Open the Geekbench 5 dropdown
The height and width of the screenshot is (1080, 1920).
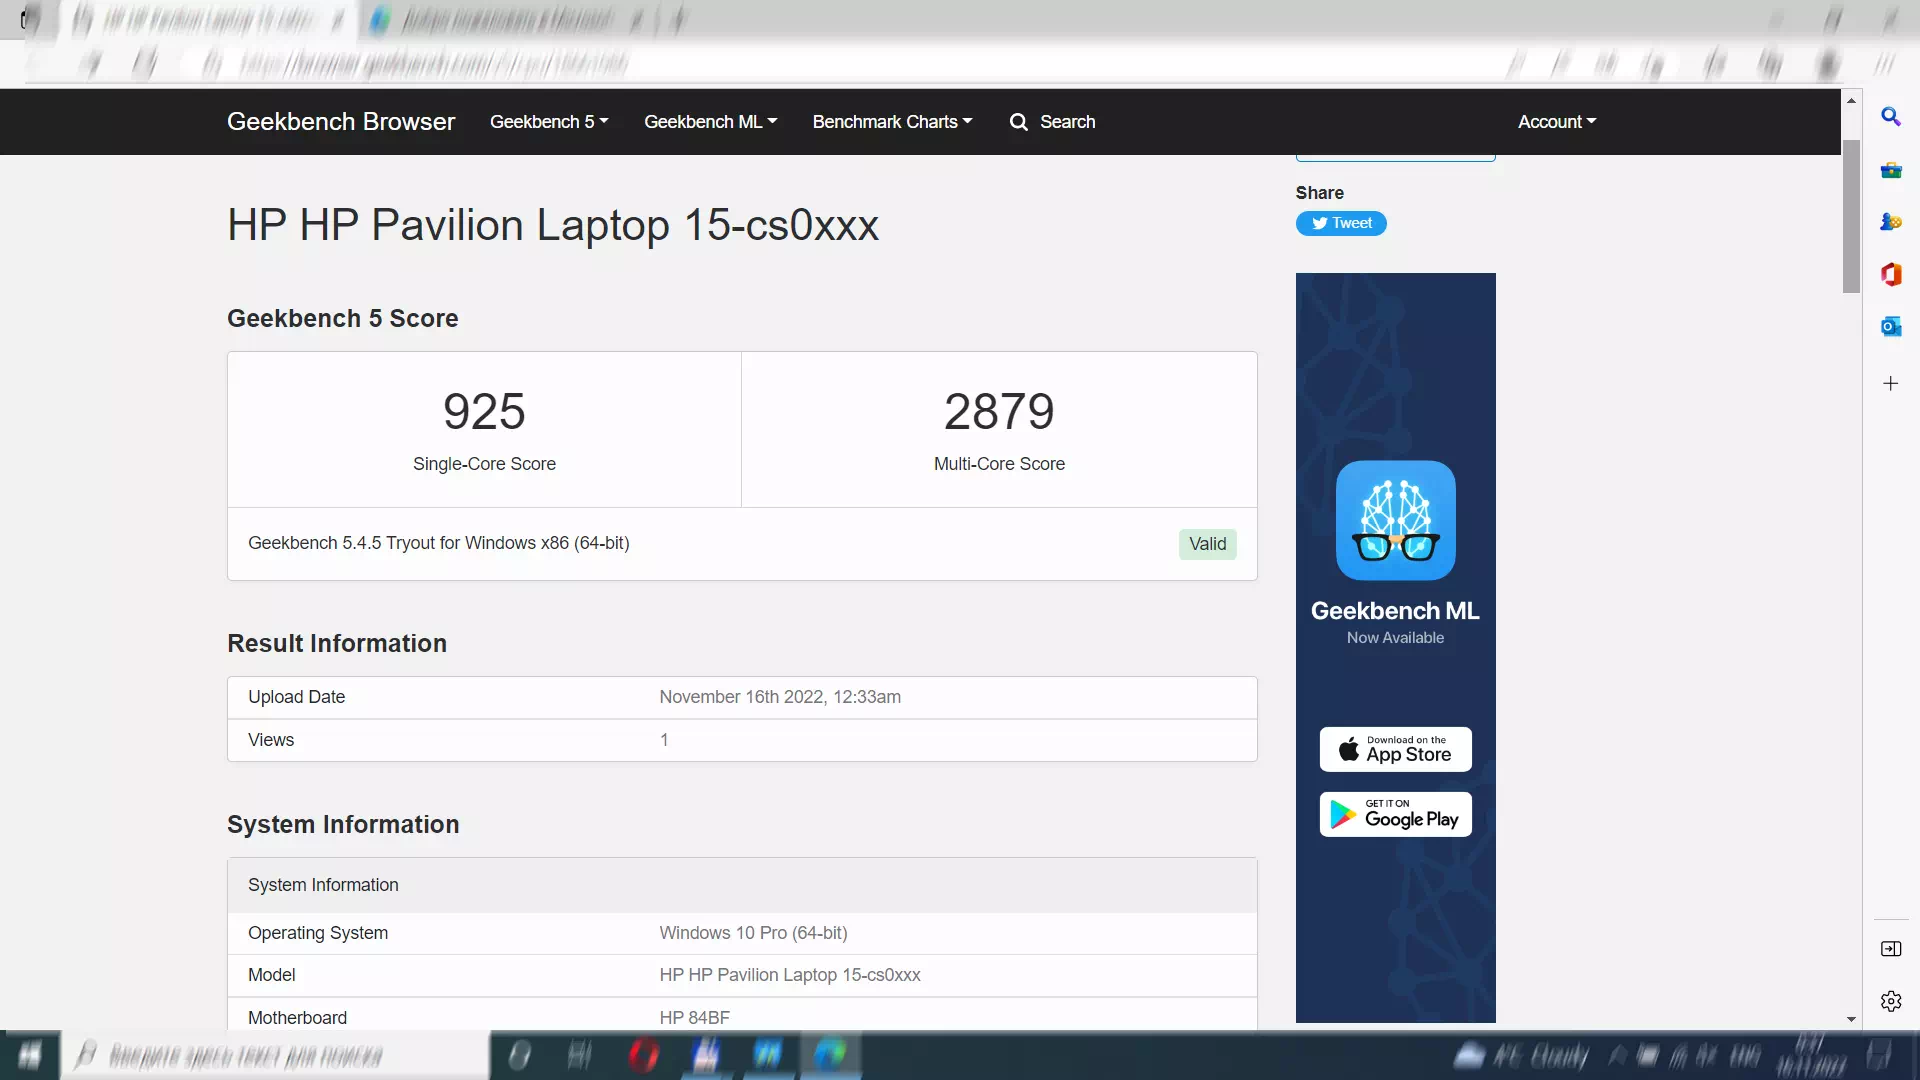click(x=548, y=121)
